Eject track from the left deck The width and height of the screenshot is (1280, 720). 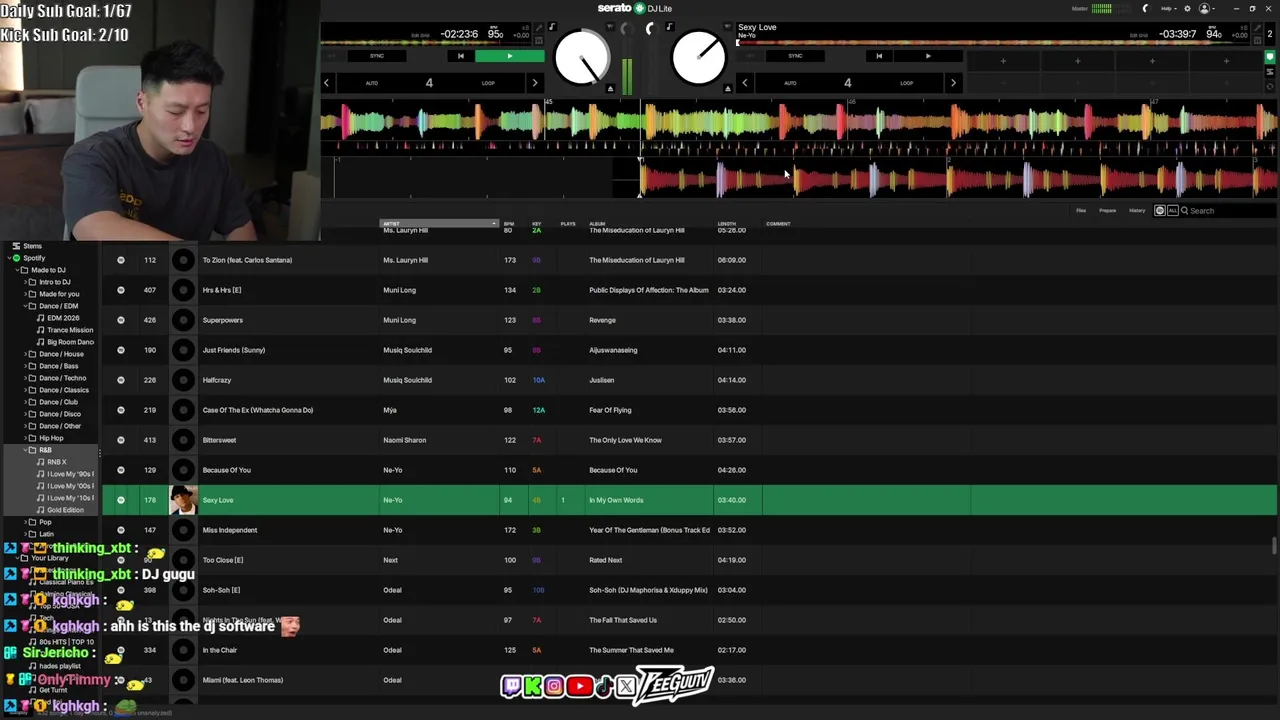[x=610, y=89]
